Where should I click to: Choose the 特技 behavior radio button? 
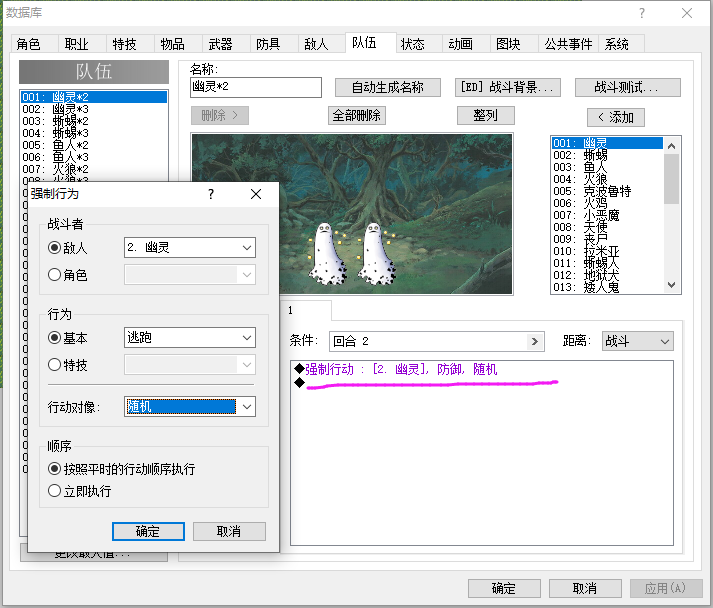tap(55, 365)
